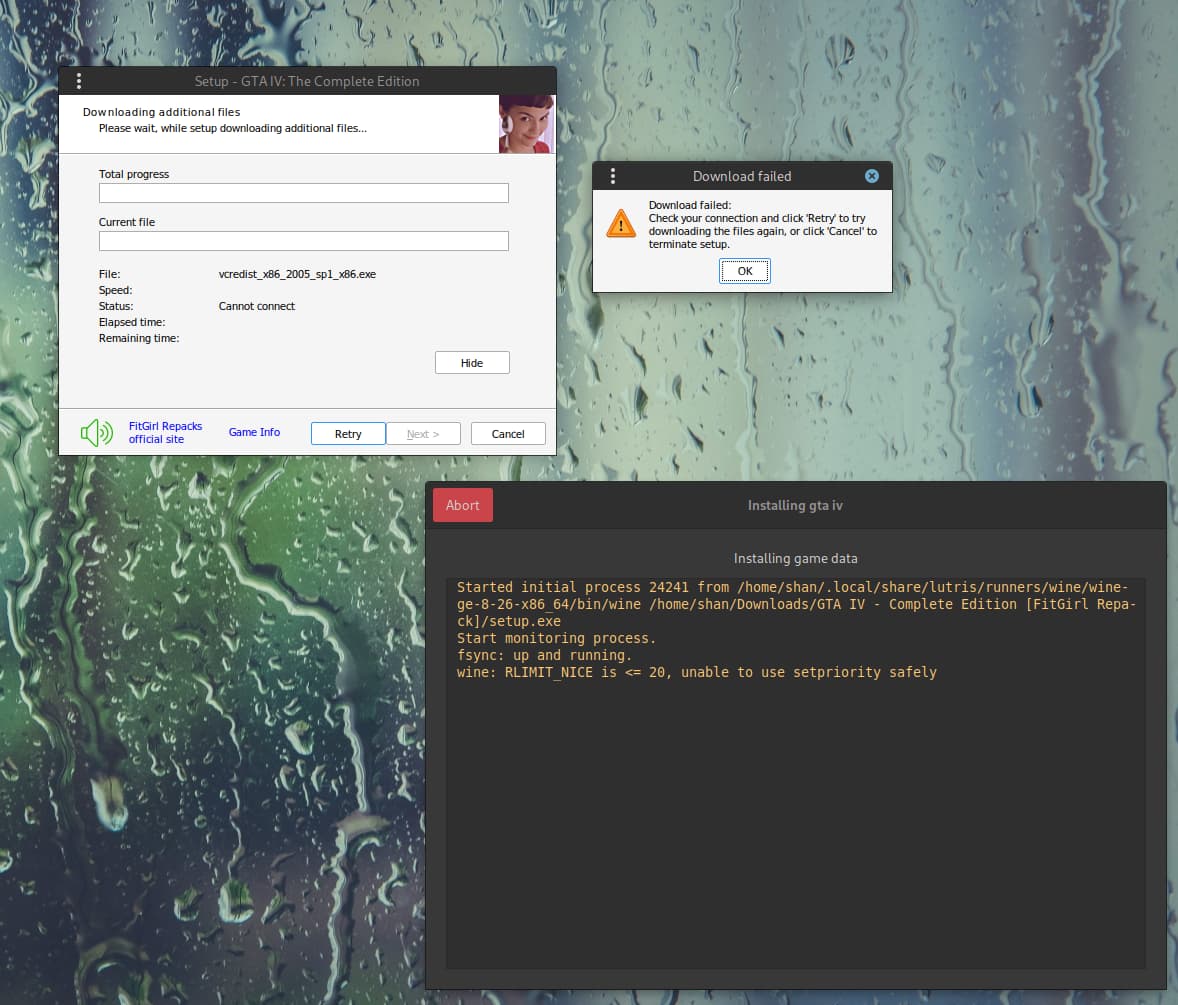Image resolution: width=1178 pixels, height=1005 pixels.
Task: Open the FitGirl Repacks official site link
Action: click(x=165, y=433)
